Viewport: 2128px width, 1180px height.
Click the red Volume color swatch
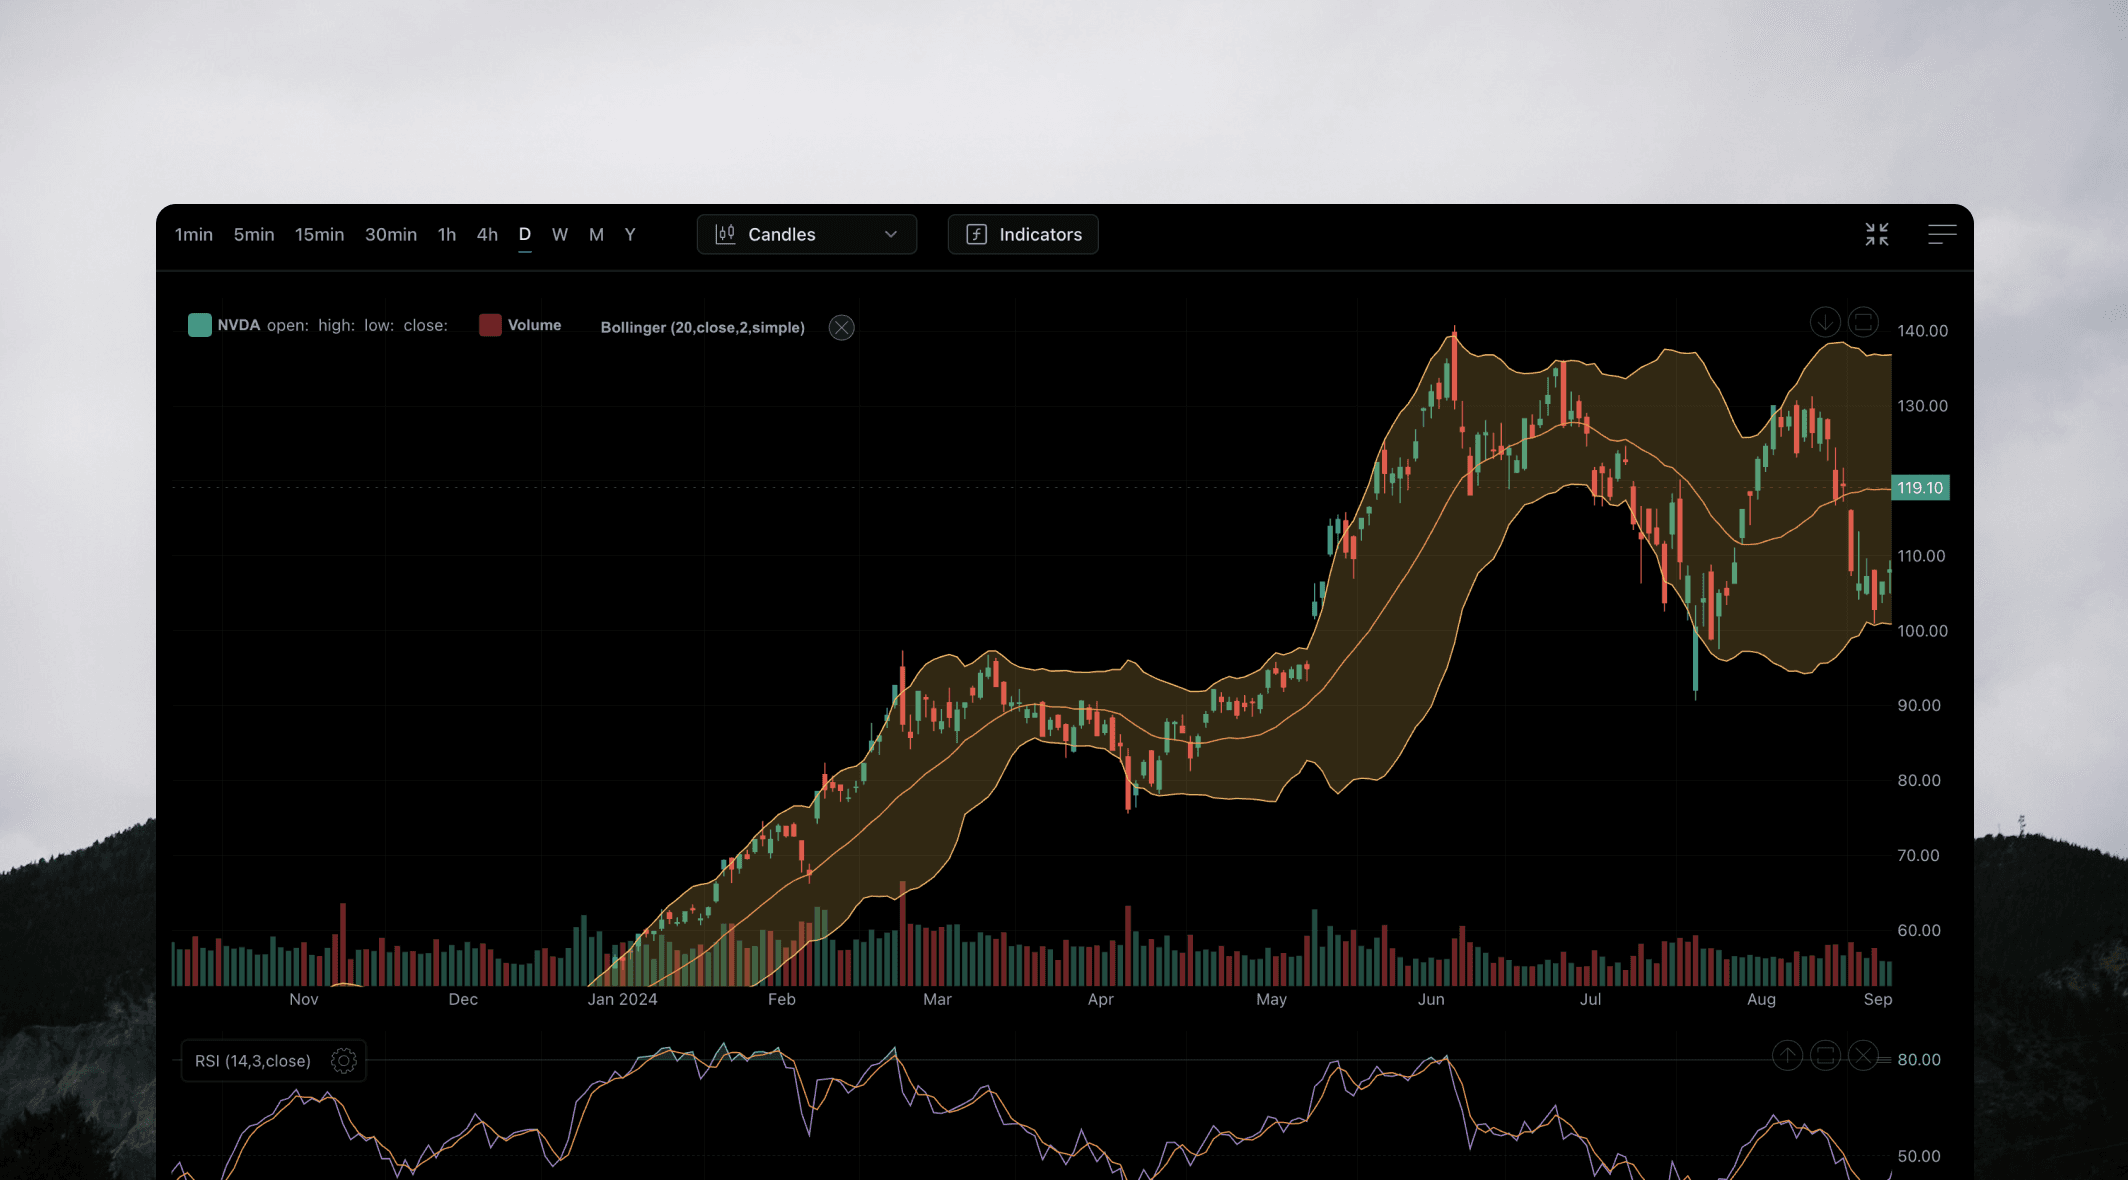(489, 325)
